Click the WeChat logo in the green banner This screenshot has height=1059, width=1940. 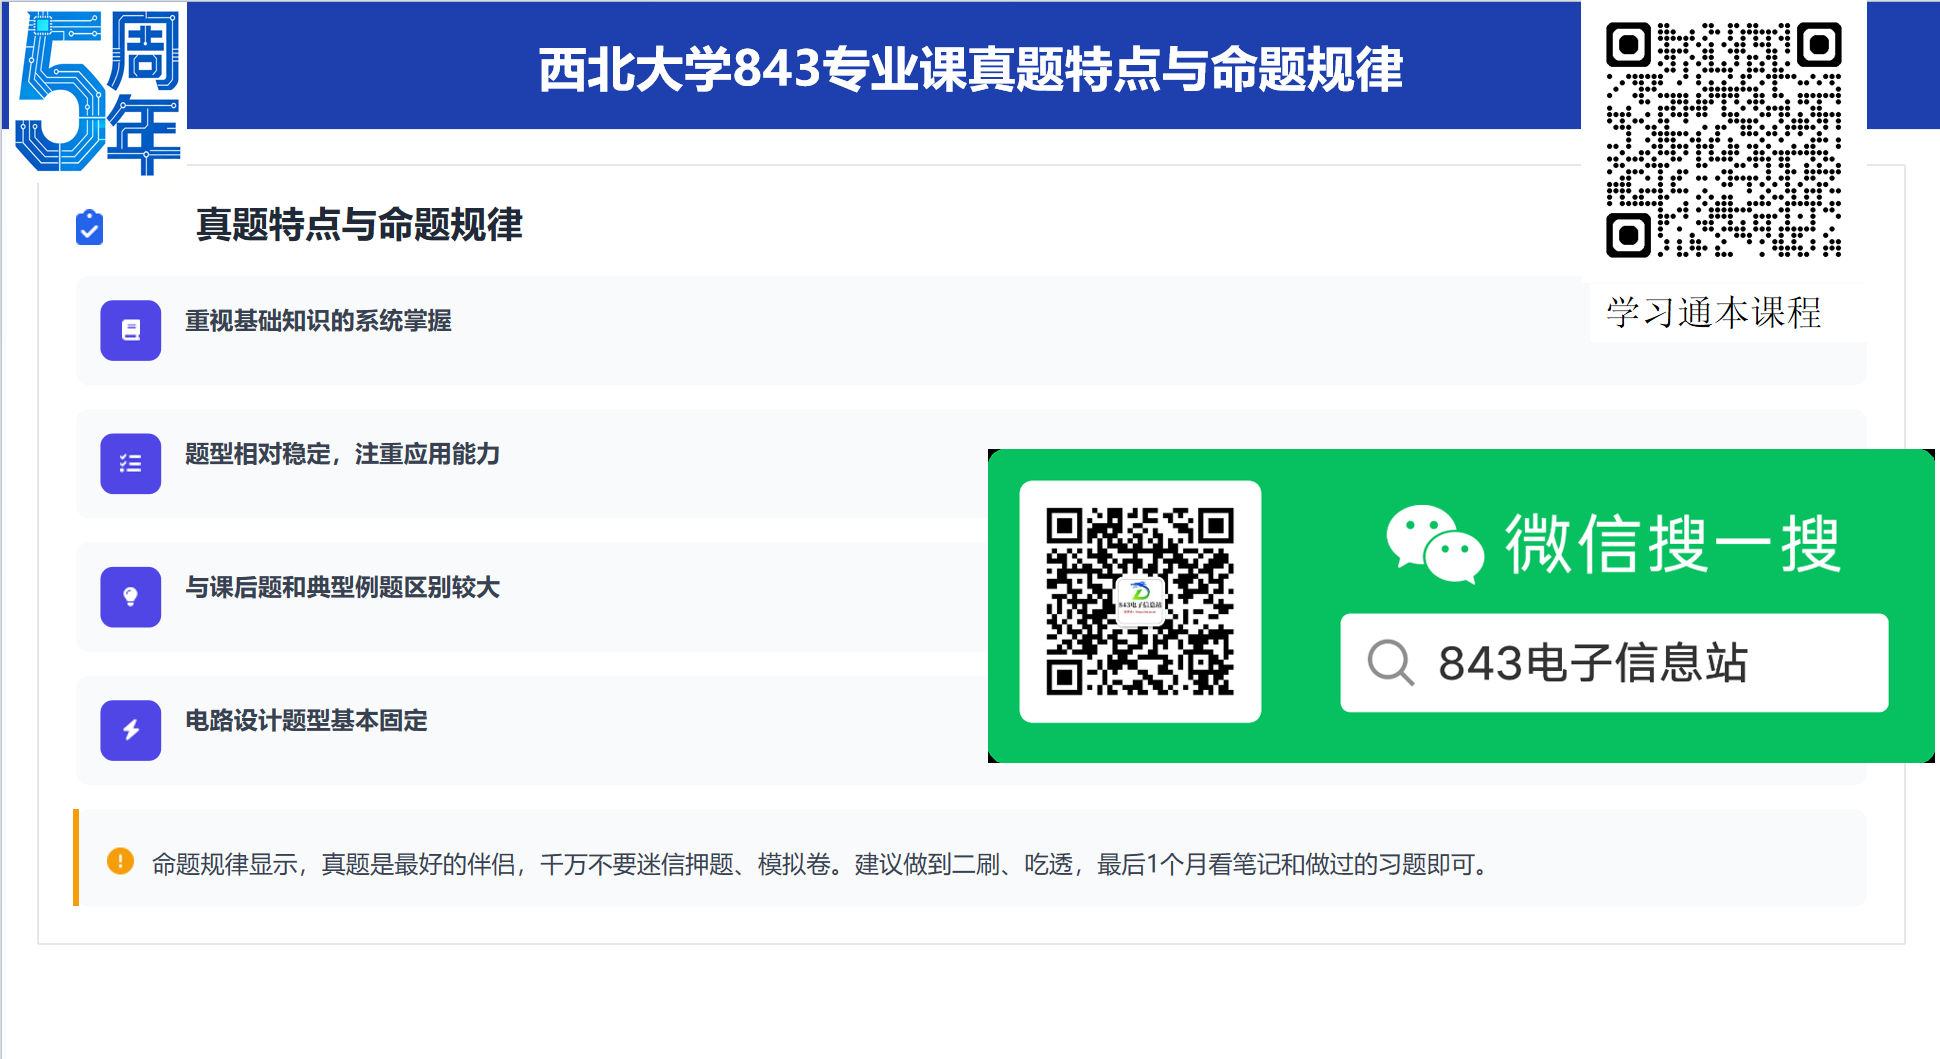click(1435, 543)
